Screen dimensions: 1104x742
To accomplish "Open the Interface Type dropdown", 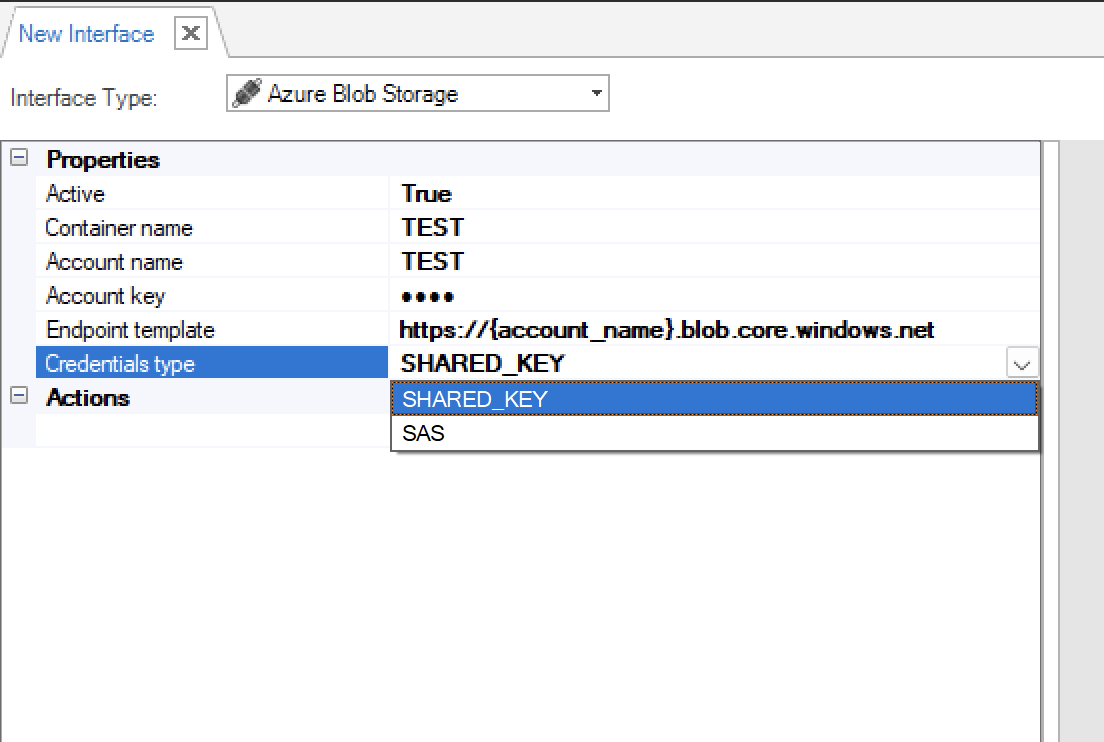I will 596,94.
